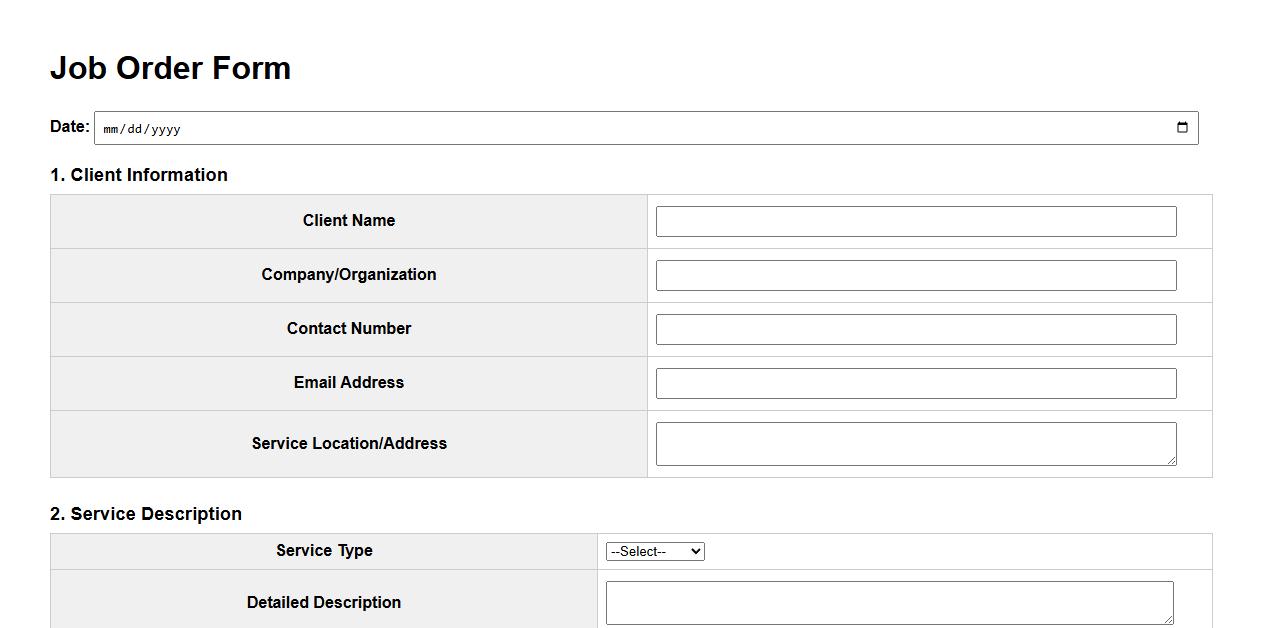The width and height of the screenshot is (1263, 628).
Task: Click the calendar icon in Date field
Action: click(1181, 127)
